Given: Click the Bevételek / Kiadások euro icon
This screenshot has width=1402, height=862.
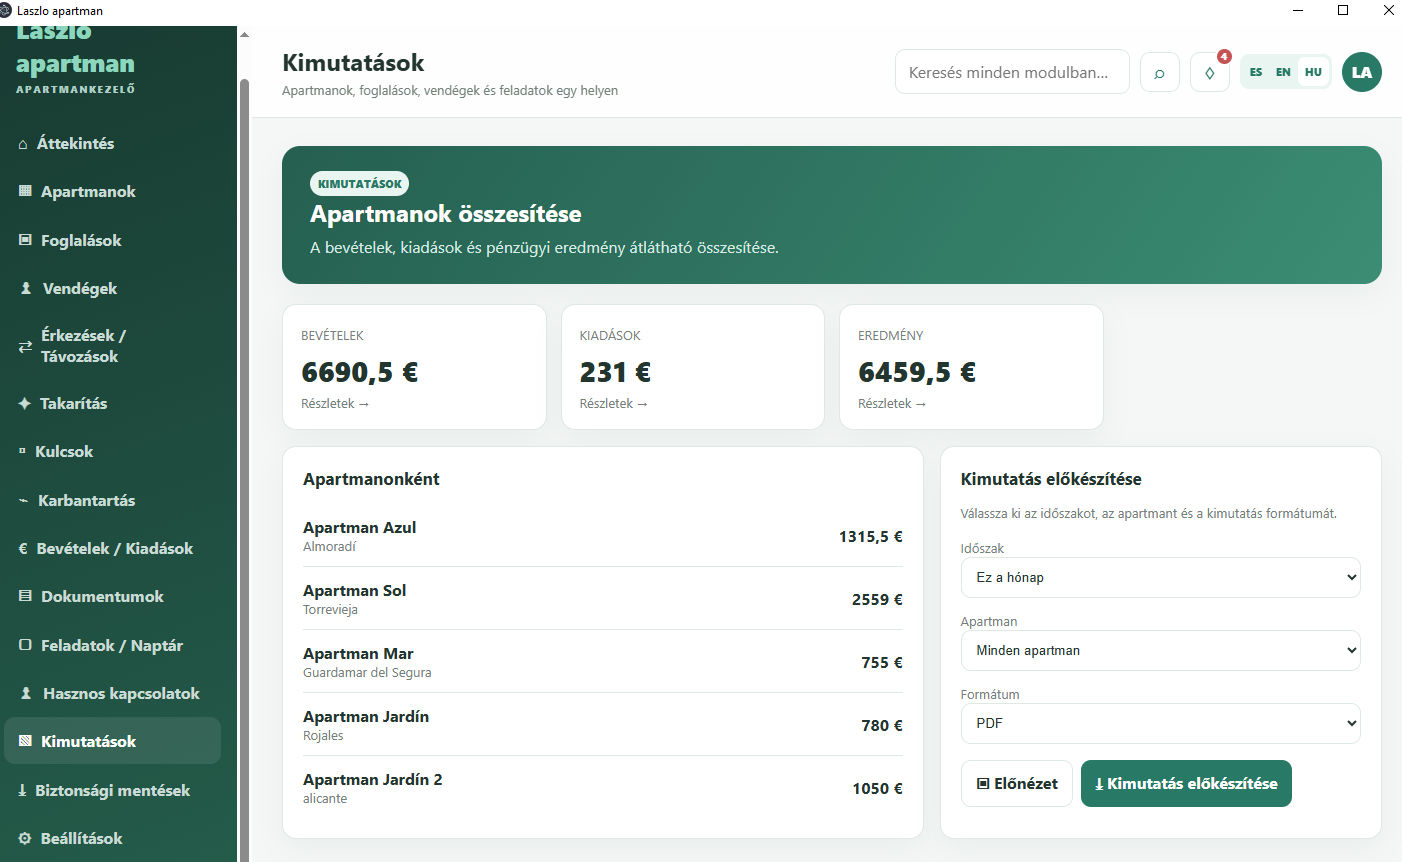Looking at the screenshot, I should click(x=23, y=548).
